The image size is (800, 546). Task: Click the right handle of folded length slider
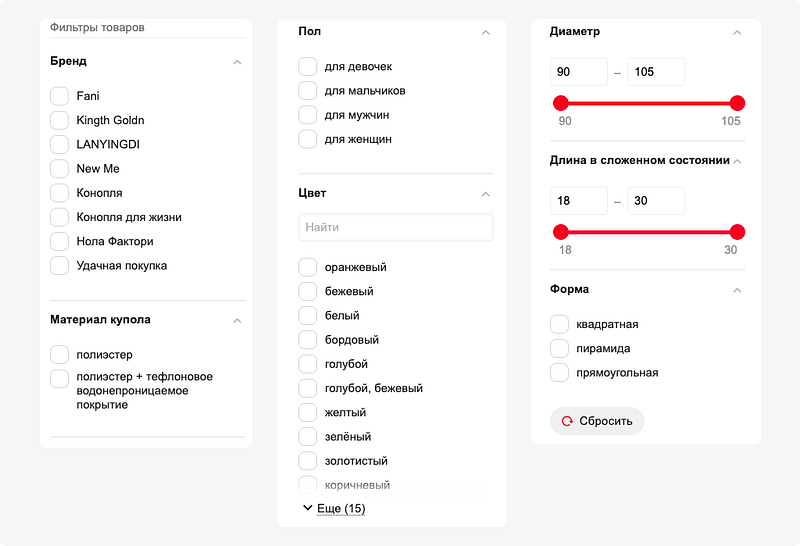click(737, 232)
